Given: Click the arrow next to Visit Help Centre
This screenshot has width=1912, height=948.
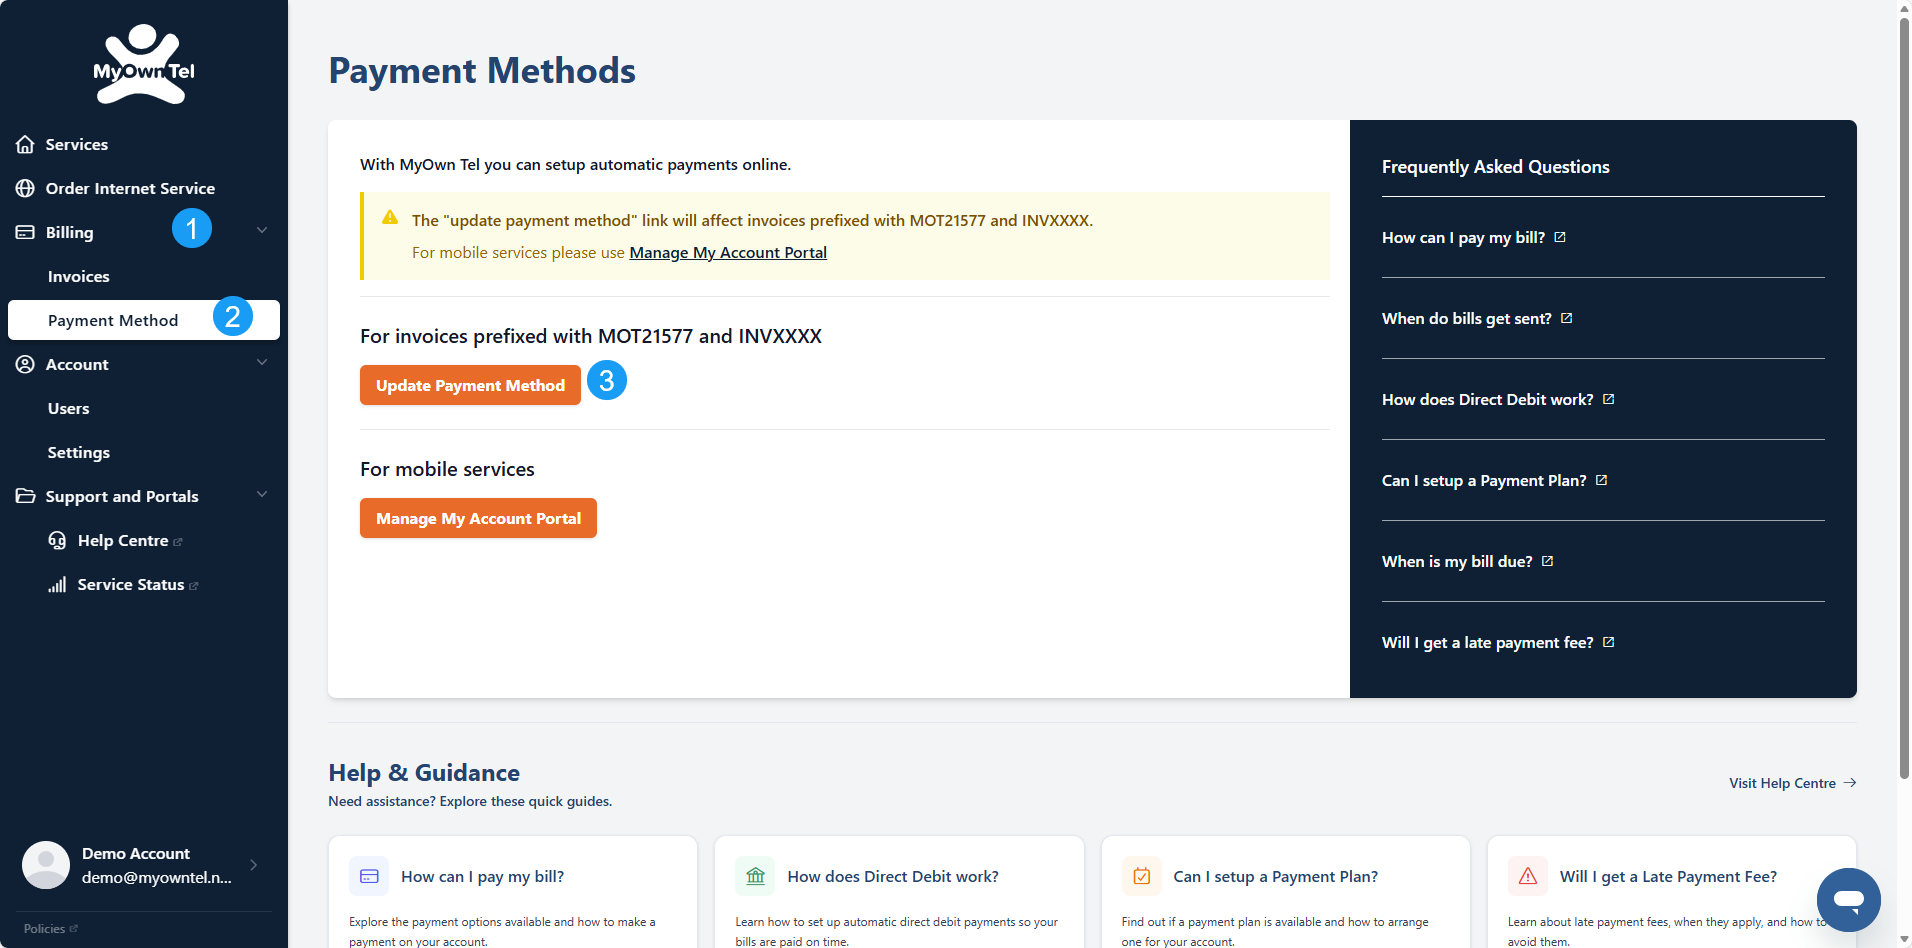Looking at the screenshot, I should click(1850, 783).
